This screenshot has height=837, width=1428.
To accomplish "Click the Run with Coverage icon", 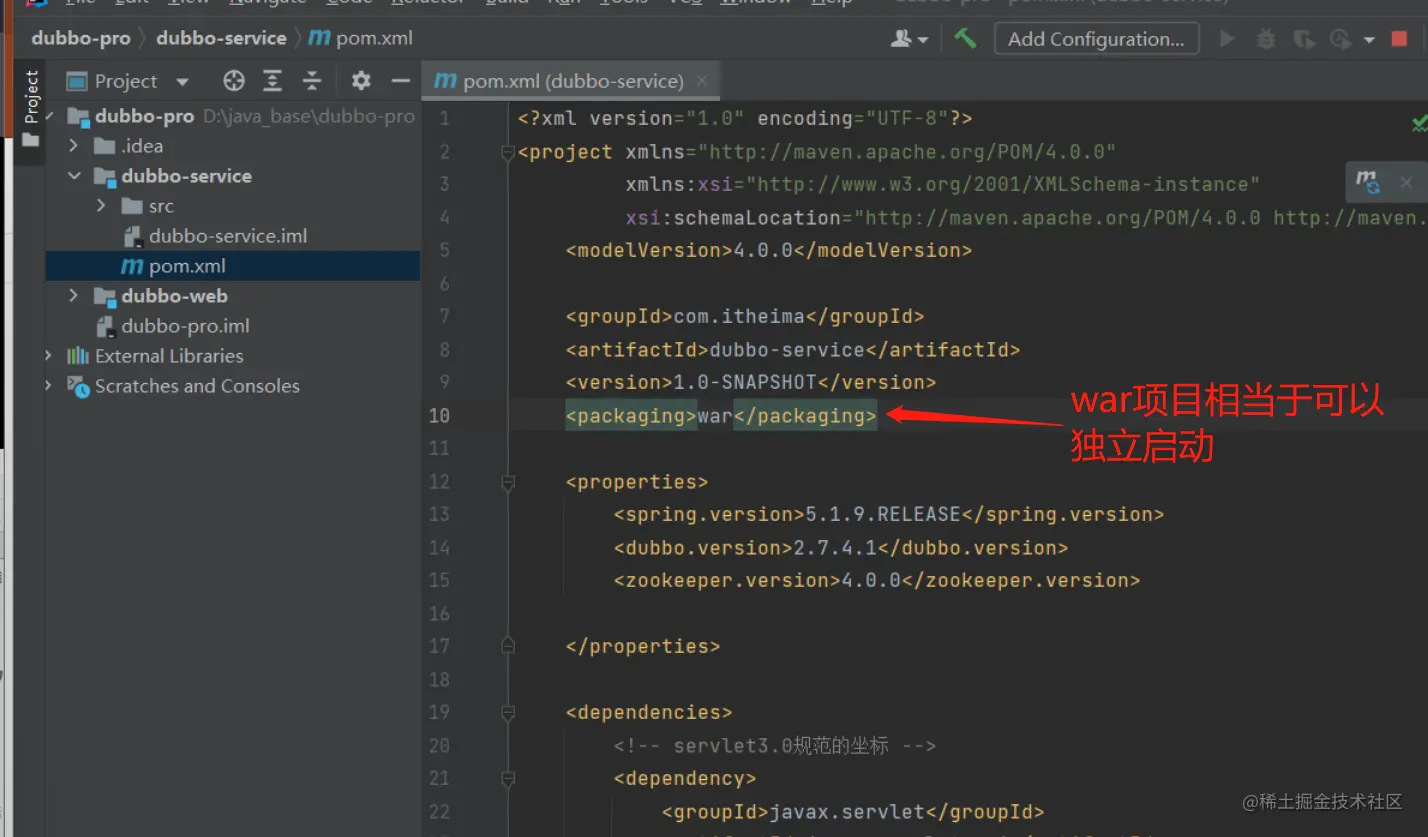I will 1303,39.
